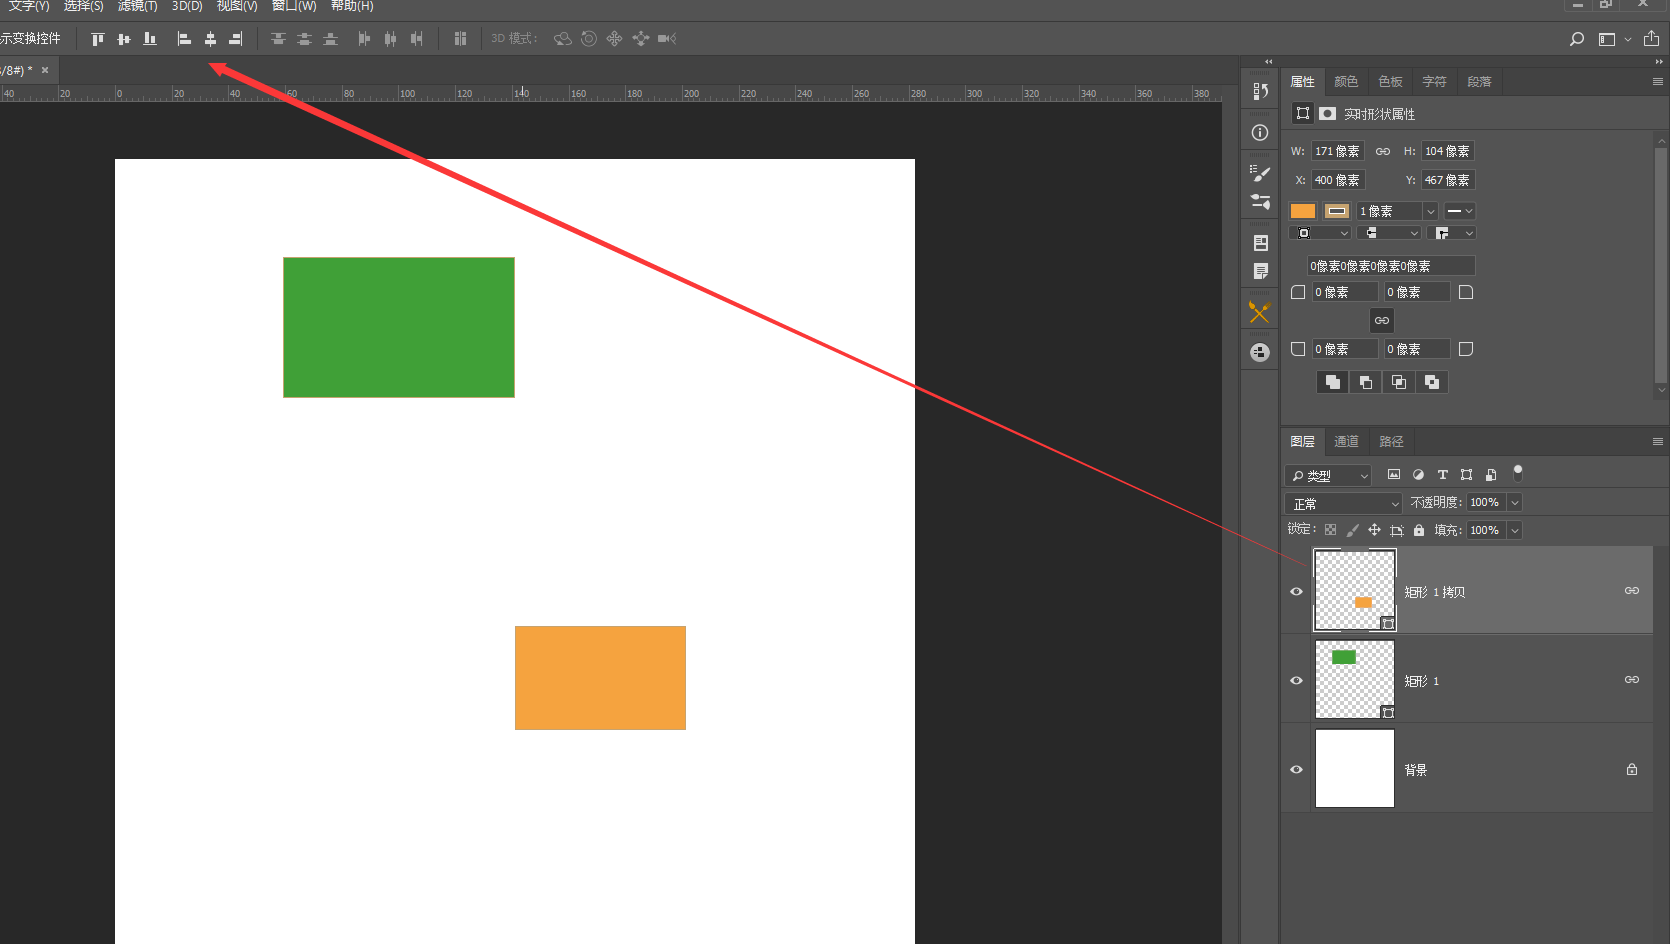Distribute bottom edges in options bar

[x=330, y=39]
